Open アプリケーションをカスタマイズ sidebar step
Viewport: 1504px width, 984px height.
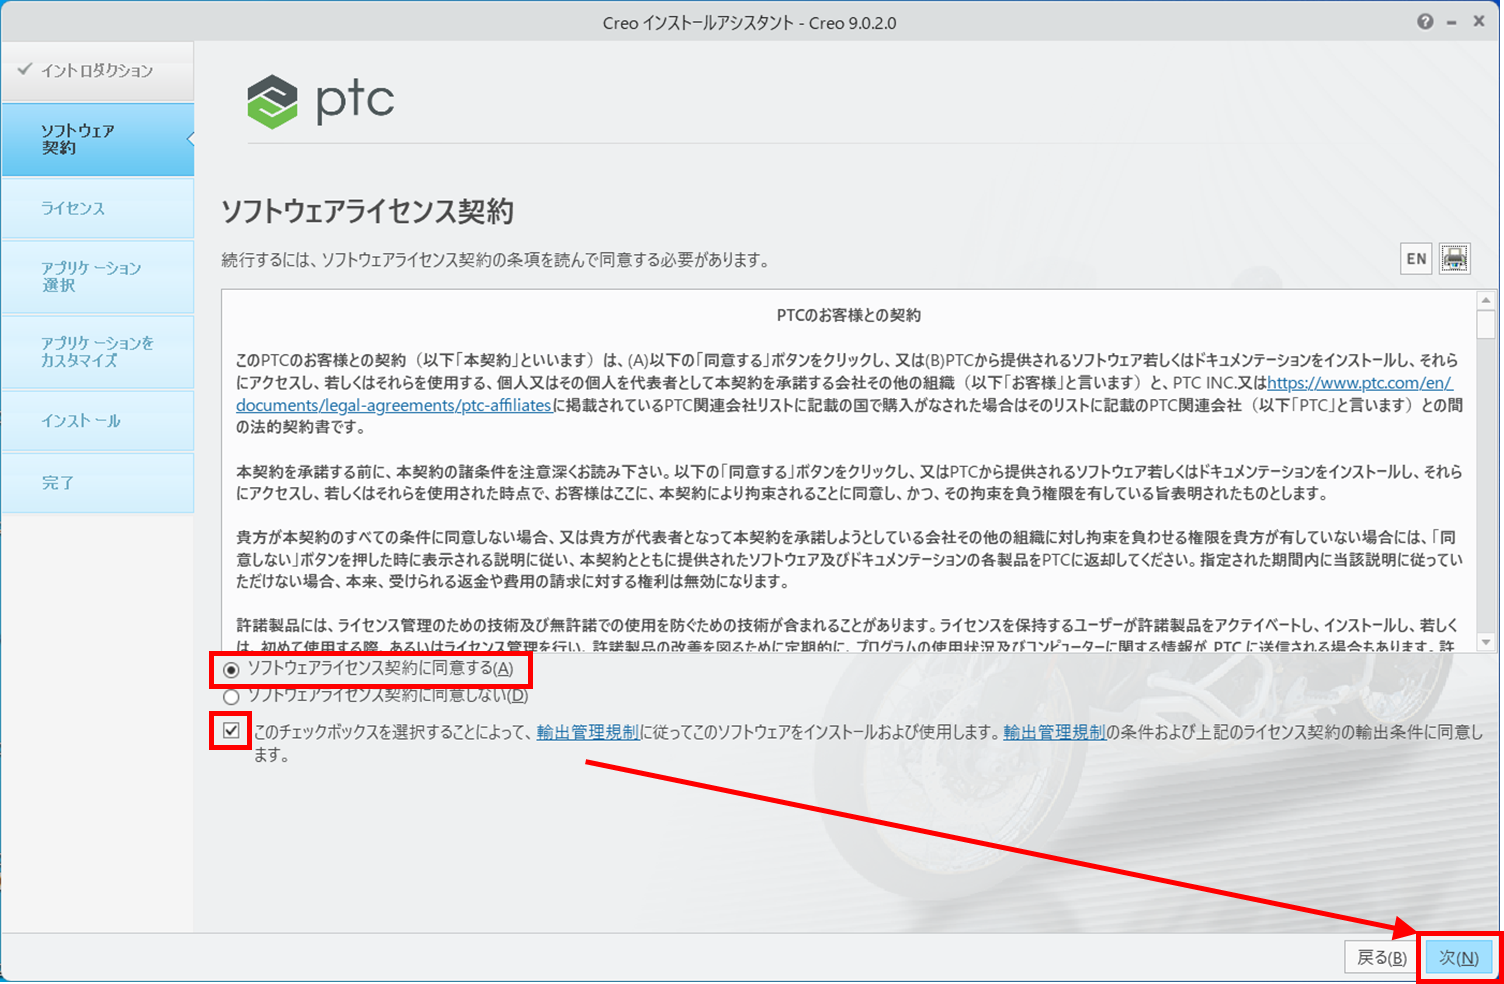(x=97, y=352)
